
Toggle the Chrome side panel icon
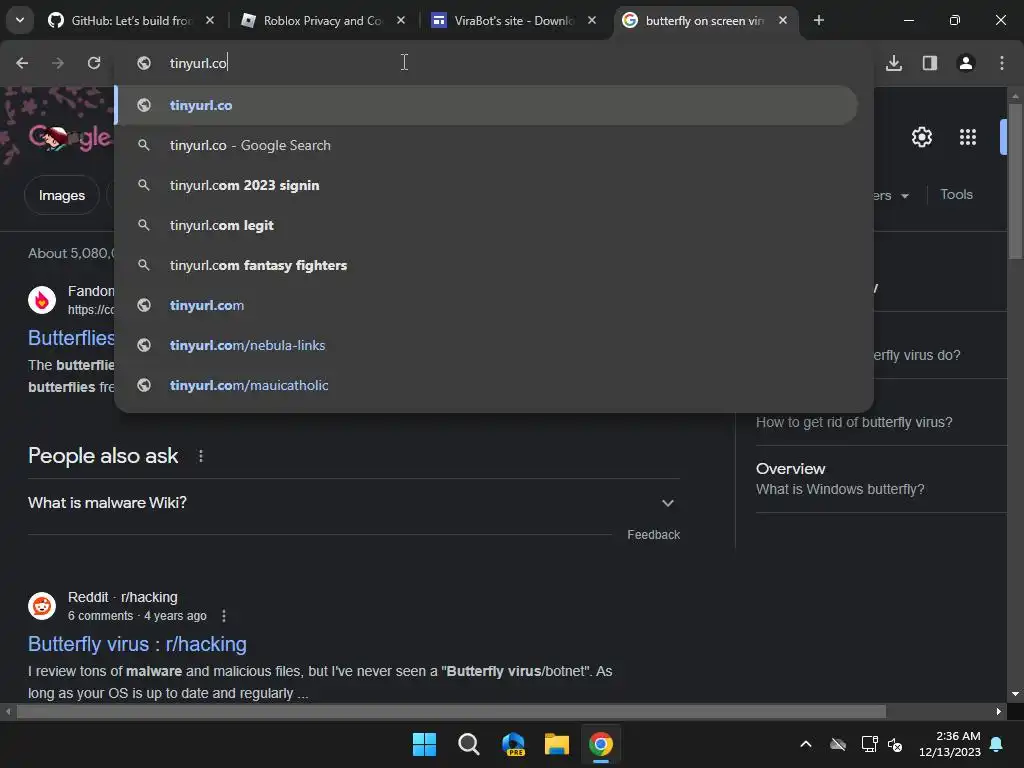(930, 63)
